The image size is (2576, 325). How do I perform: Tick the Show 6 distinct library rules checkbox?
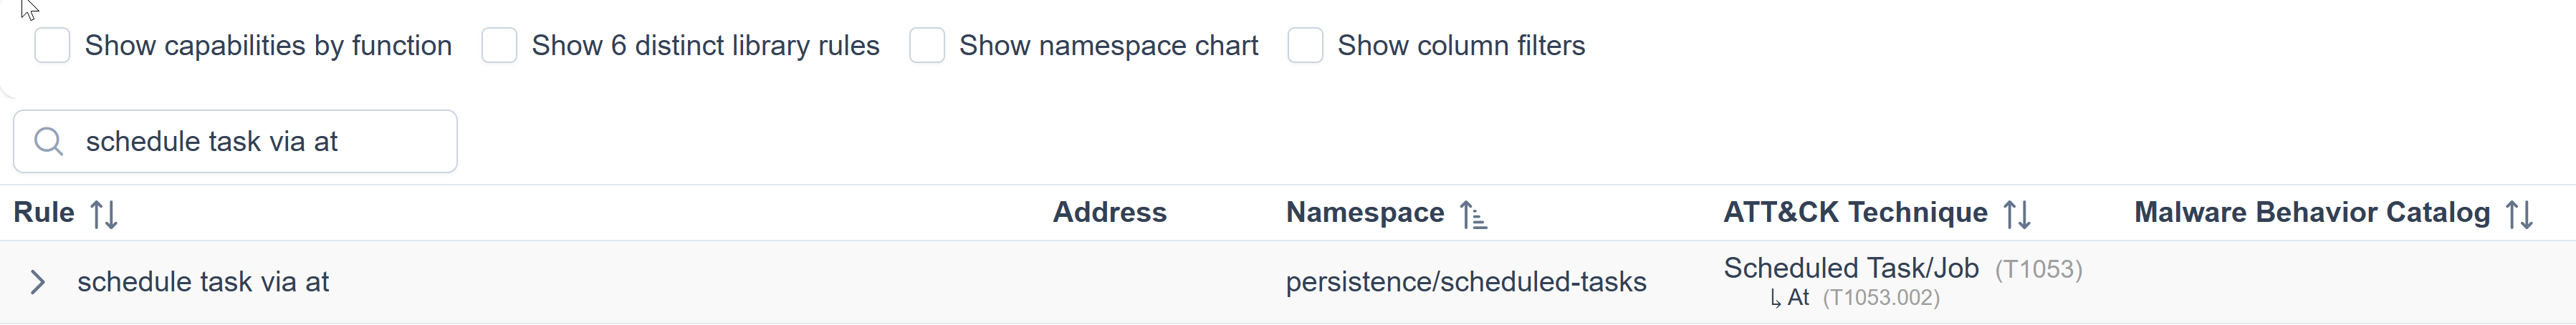click(499, 46)
